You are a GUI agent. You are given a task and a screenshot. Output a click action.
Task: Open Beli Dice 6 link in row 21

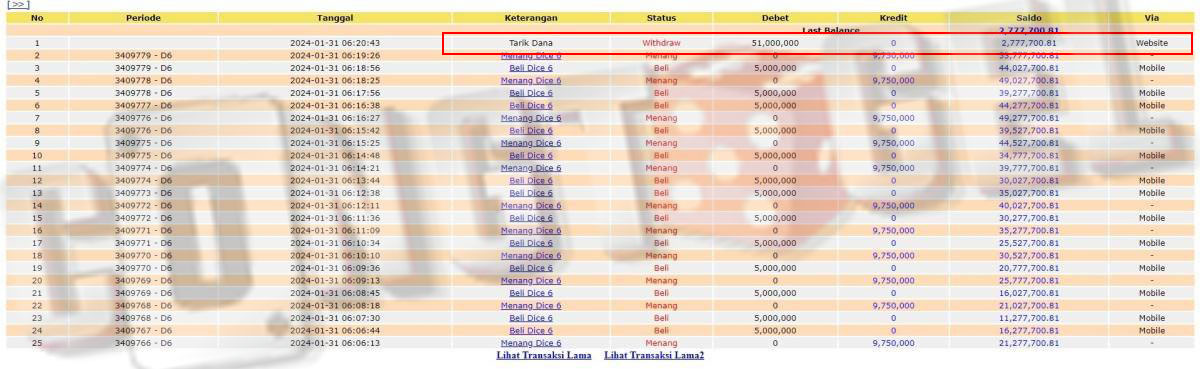click(531, 293)
